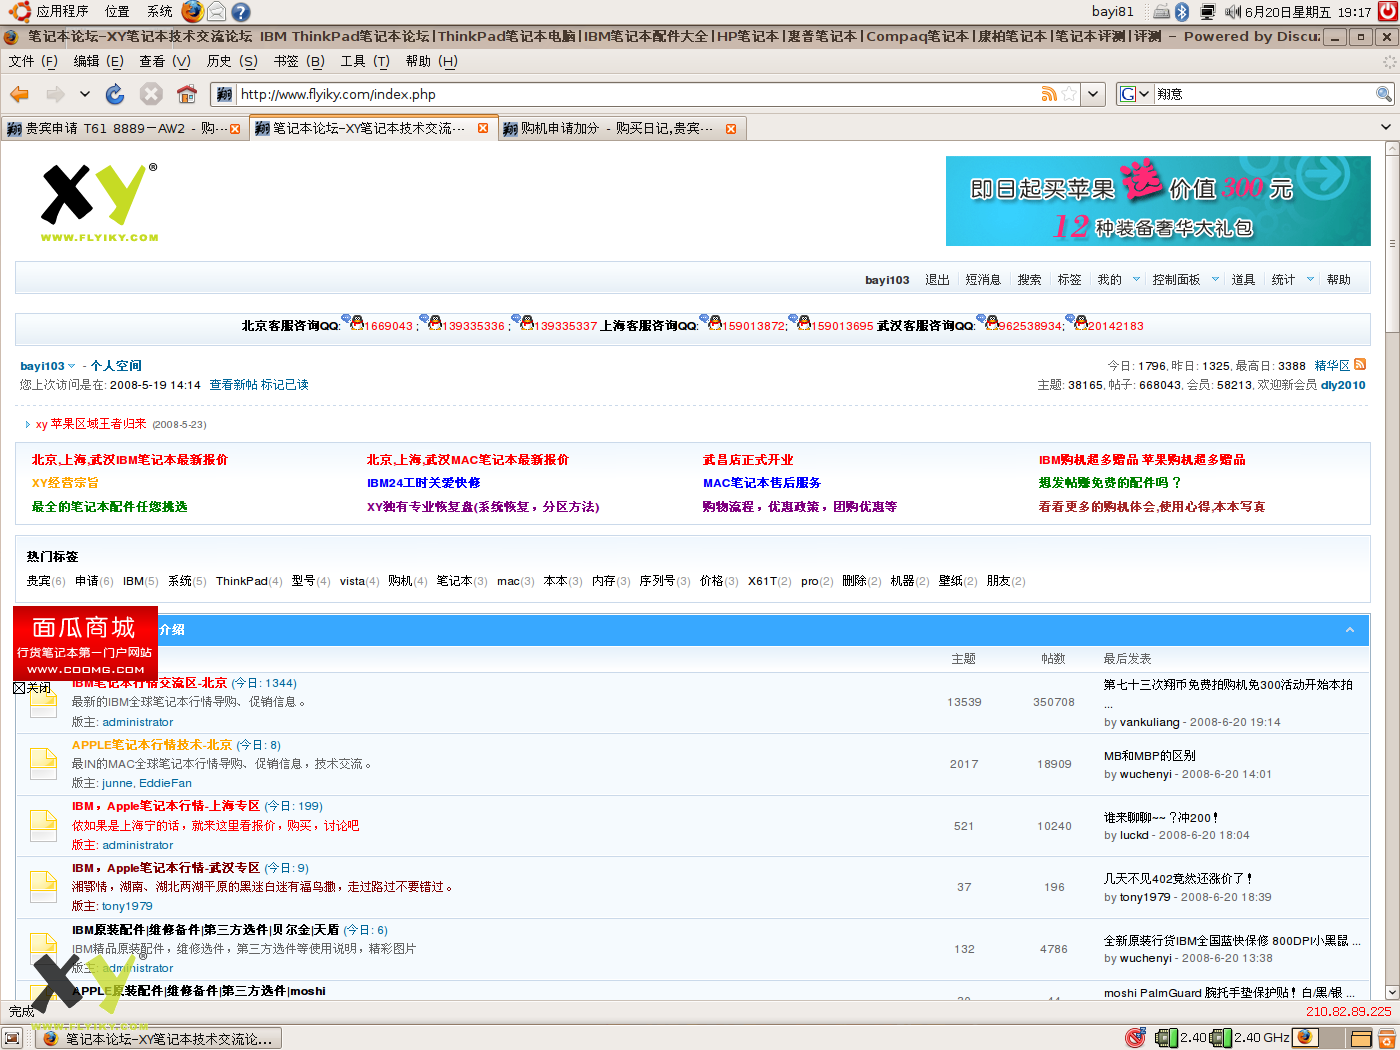Viewport: 1400px width, 1050px height.
Task: Click the workspace switcher Firefox square
Action: click(x=1306, y=1038)
